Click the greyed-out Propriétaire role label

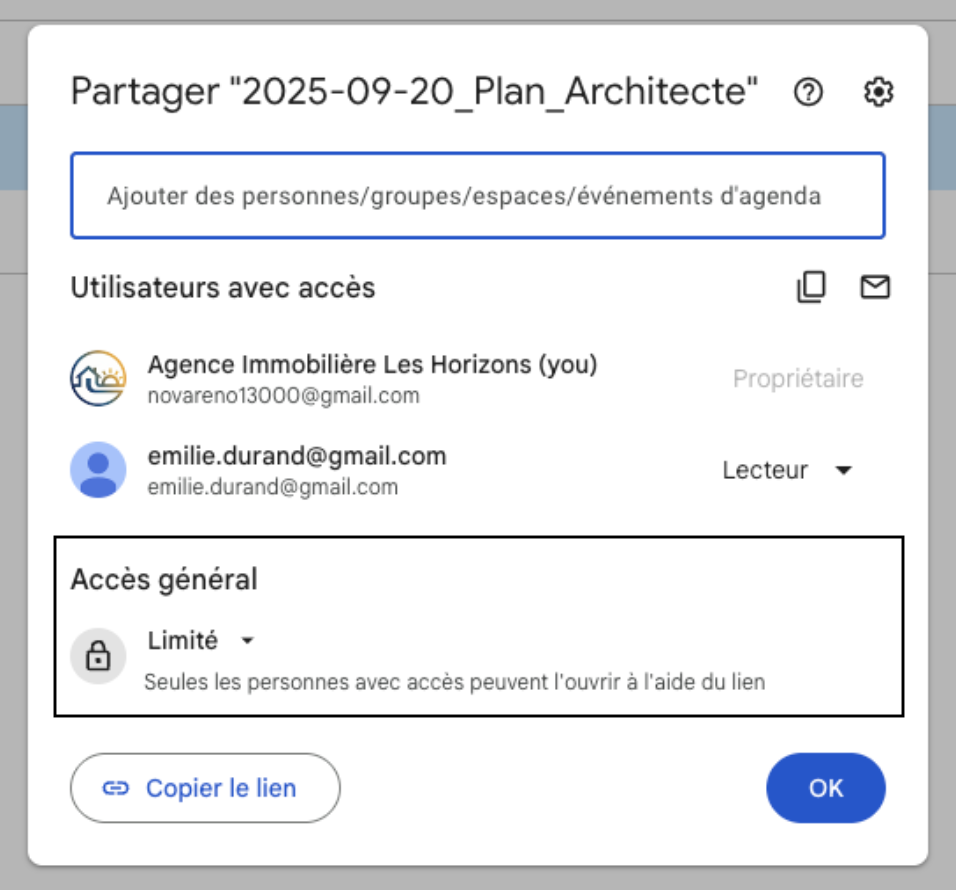(x=797, y=379)
